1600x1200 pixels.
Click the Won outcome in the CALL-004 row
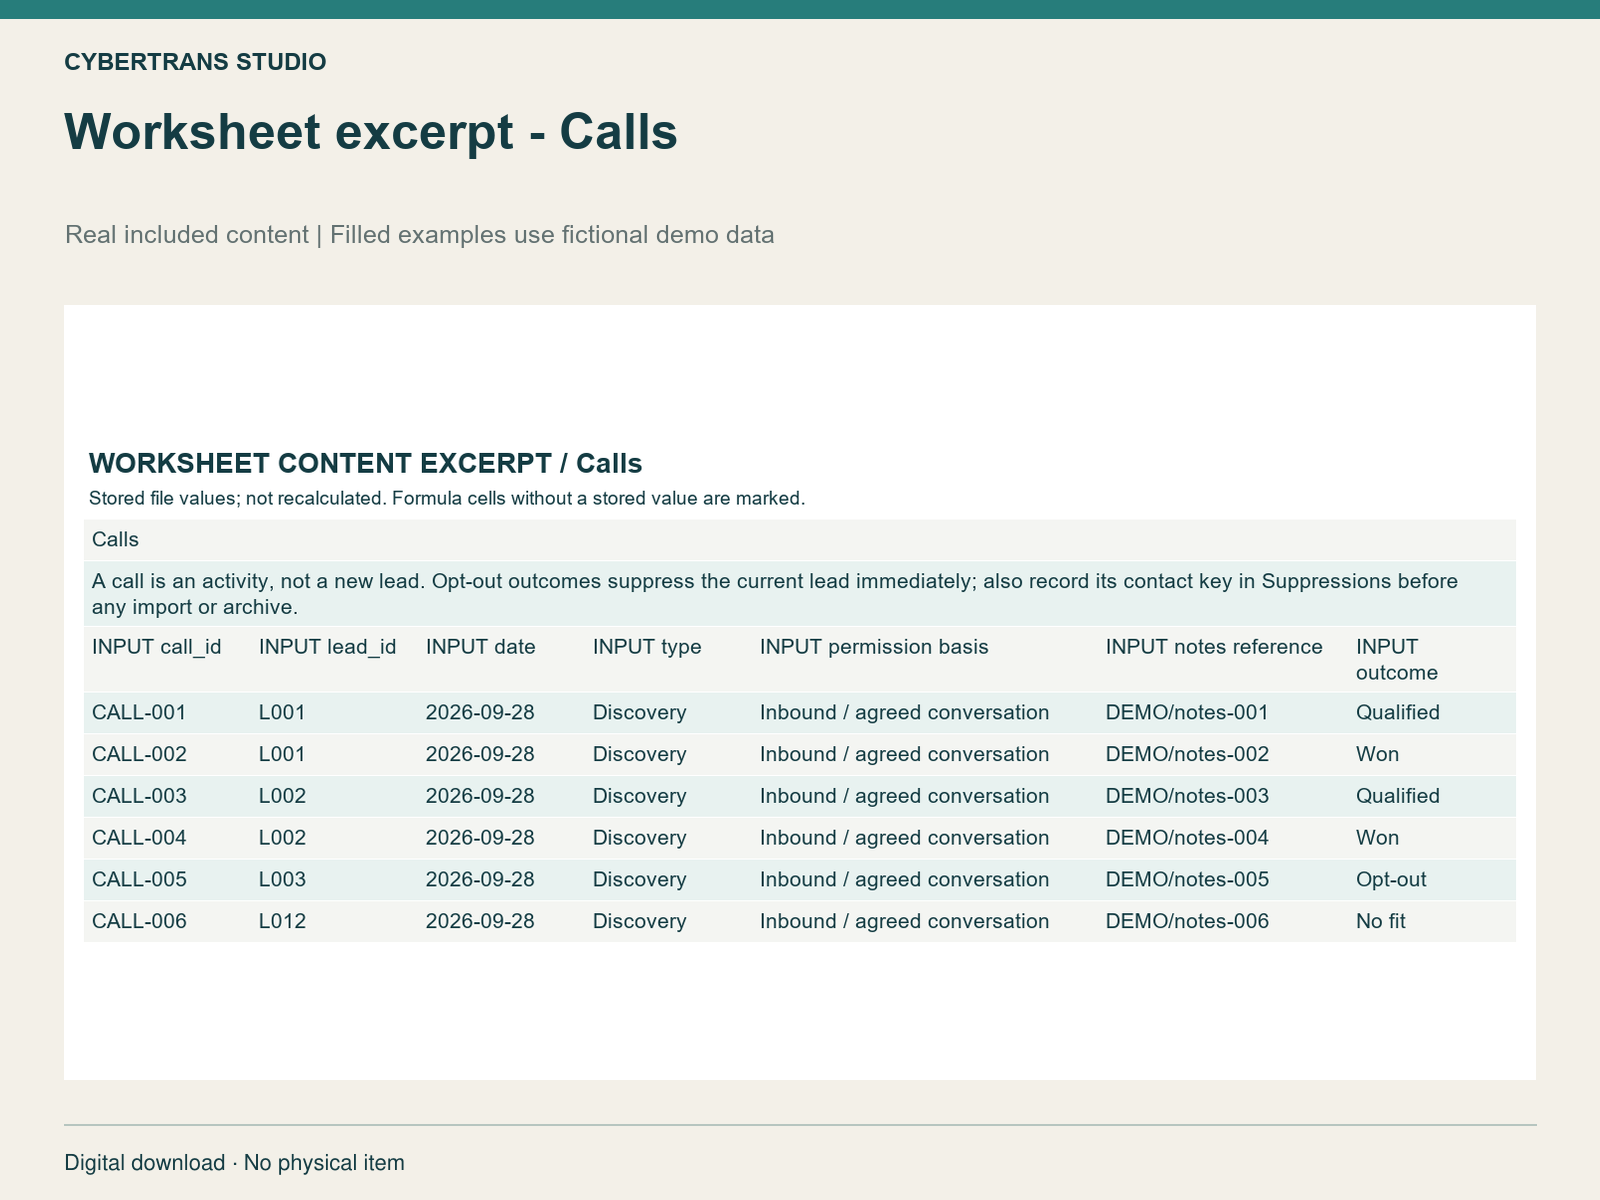[x=1378, y=838]
